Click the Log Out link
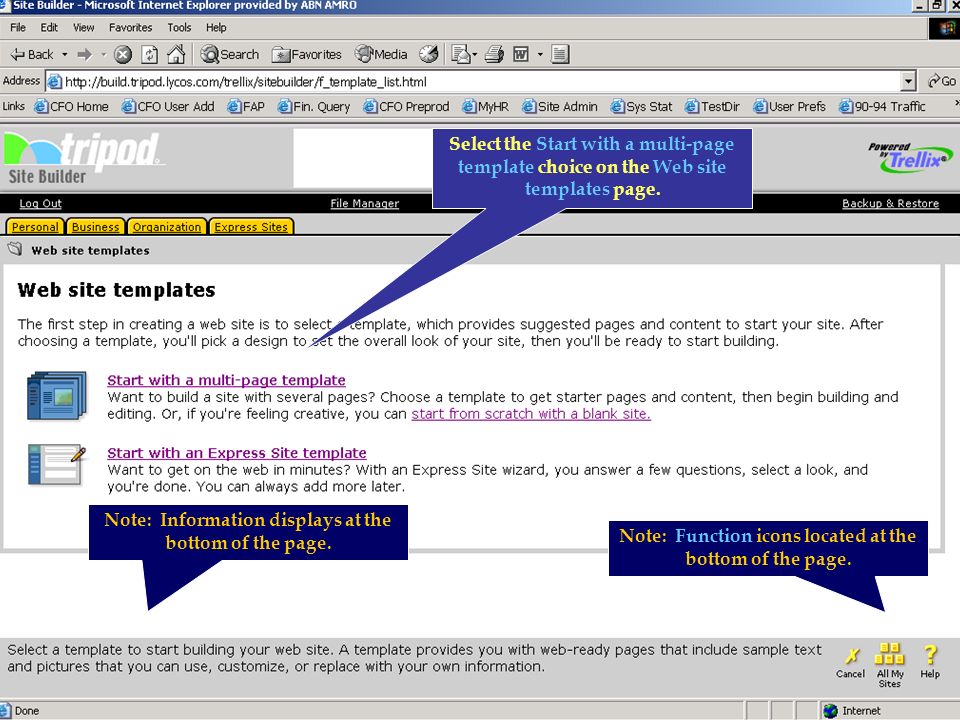The width and height of the screenshot is (960, 720). (40, 203)
